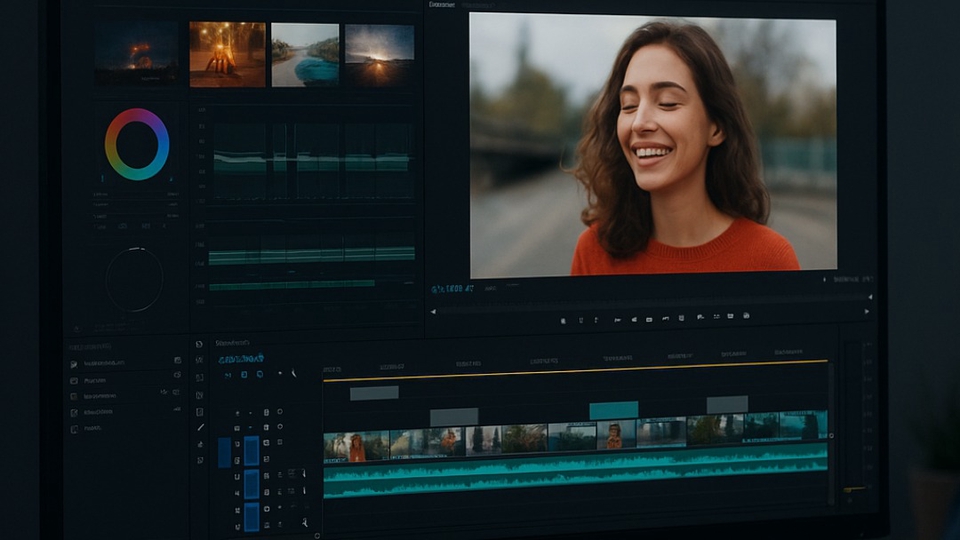Select the first video clip showing a woman in orange
The image size is (960, 540).
pos(356,446)
